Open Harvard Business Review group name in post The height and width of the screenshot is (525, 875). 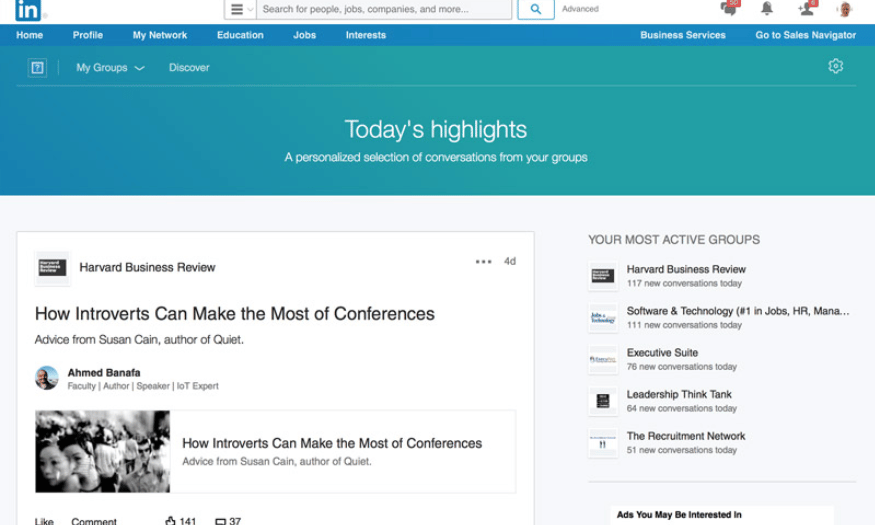point(147,267)
